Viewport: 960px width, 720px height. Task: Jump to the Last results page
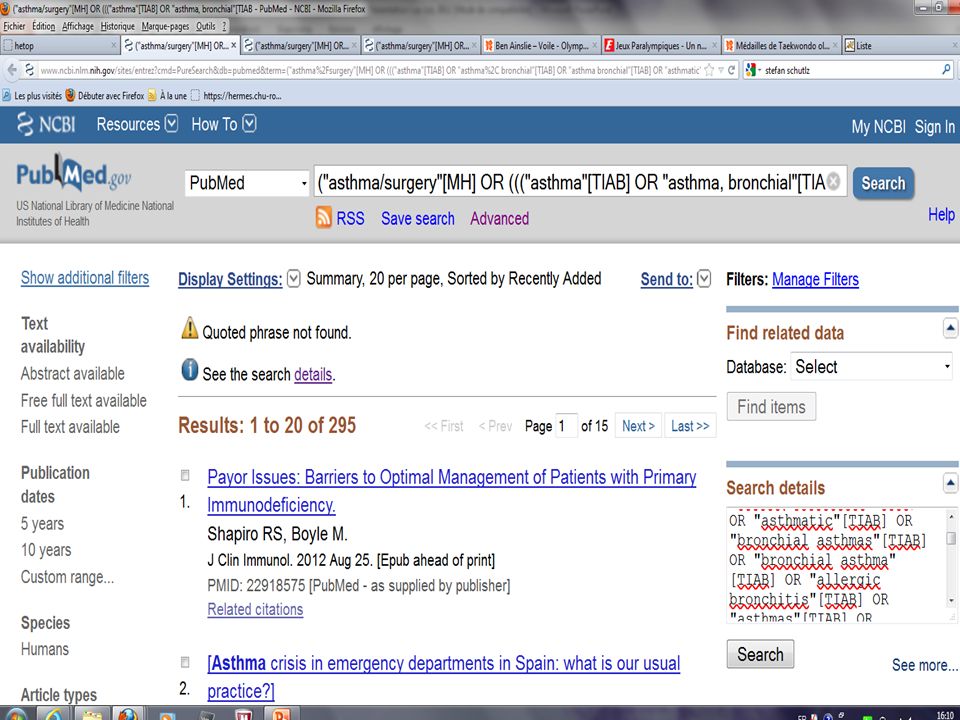click(x=690, y=426)
